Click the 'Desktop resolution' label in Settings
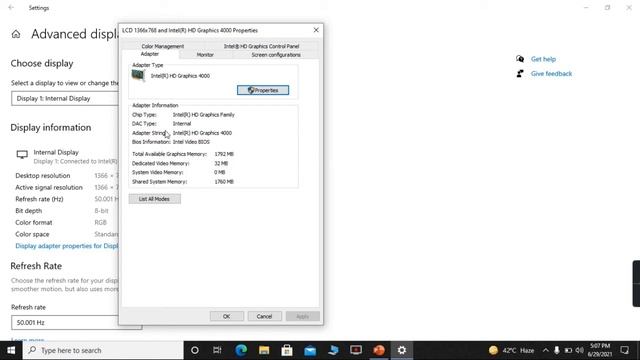The width and height of the screenshot is (640, 360). [42, 176]
